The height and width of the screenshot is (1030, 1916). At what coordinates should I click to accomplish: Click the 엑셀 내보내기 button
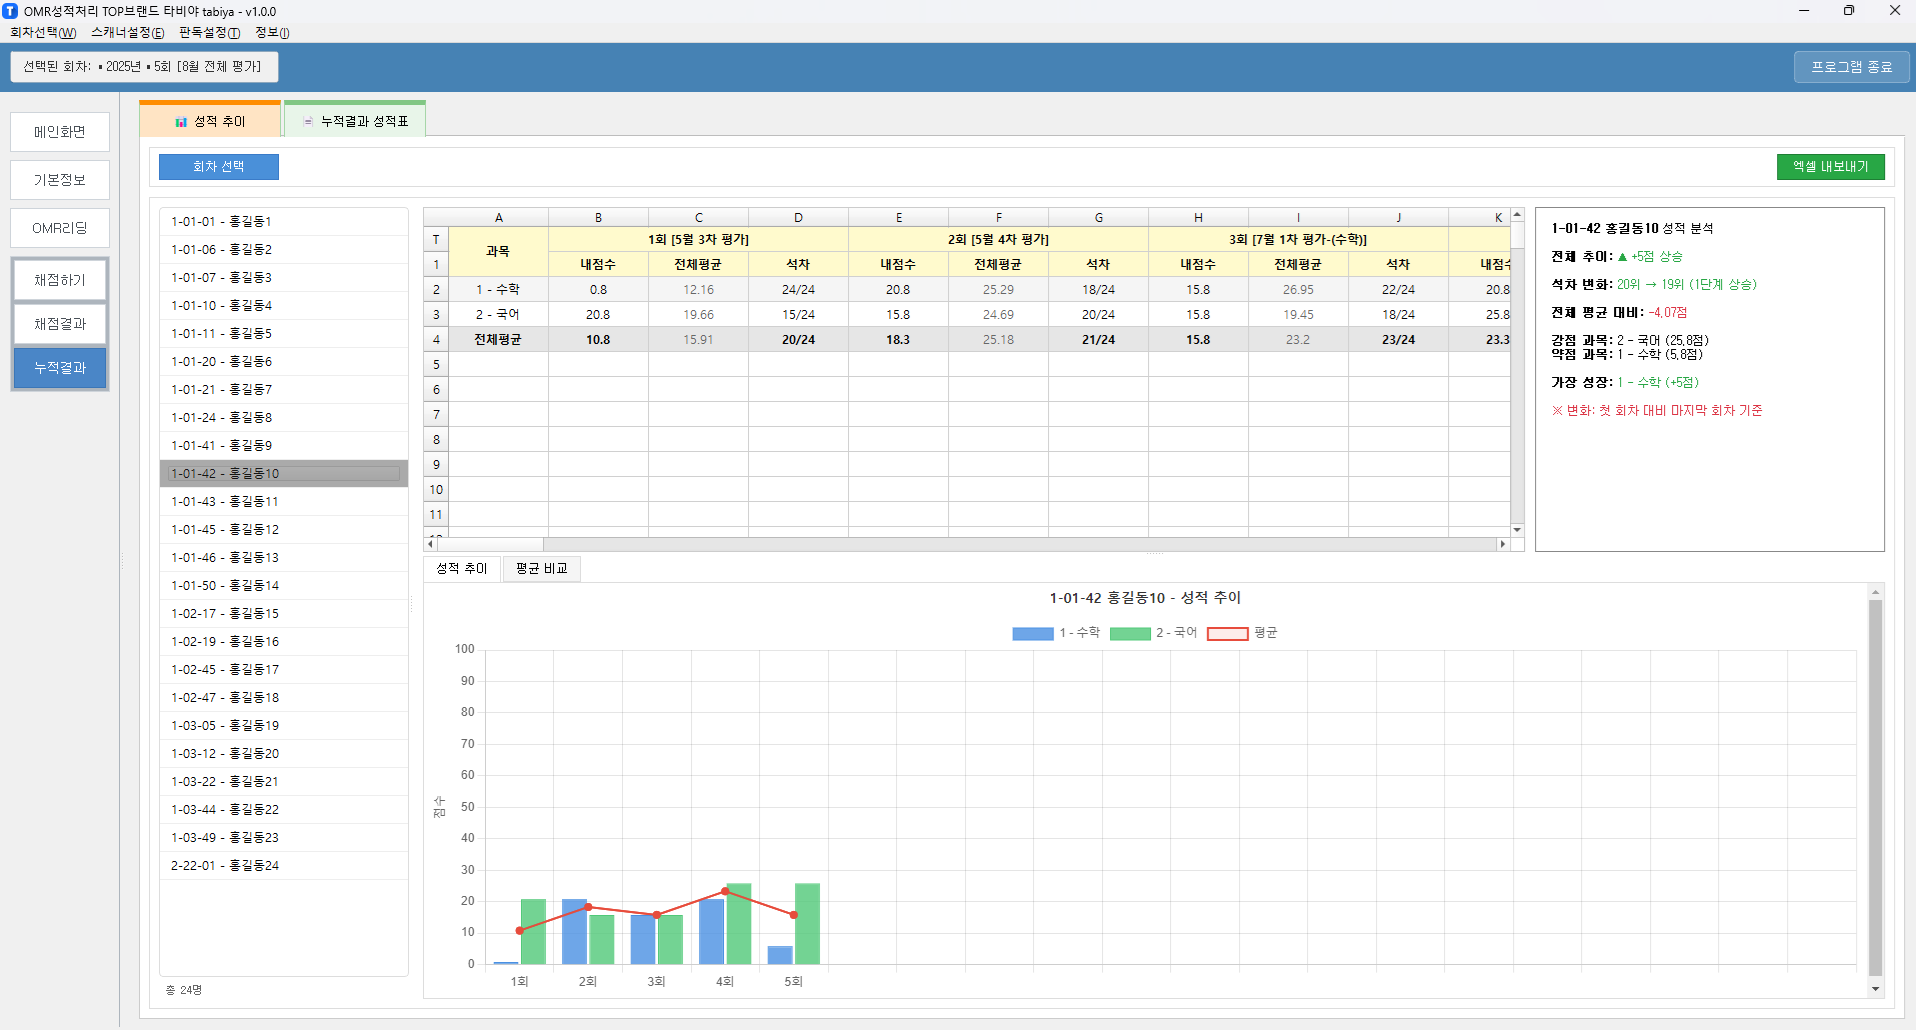[1830, 167]
